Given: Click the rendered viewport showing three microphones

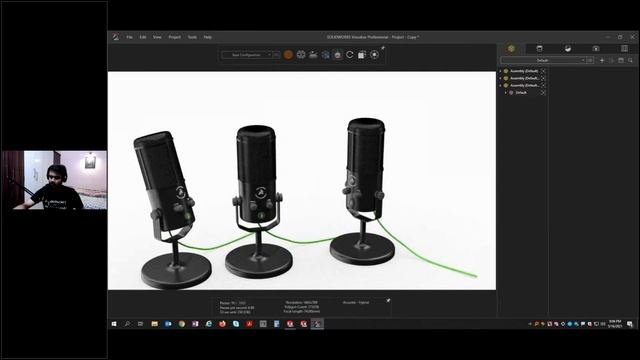Looking at the screenshot, I should click(x=302, y=181).
